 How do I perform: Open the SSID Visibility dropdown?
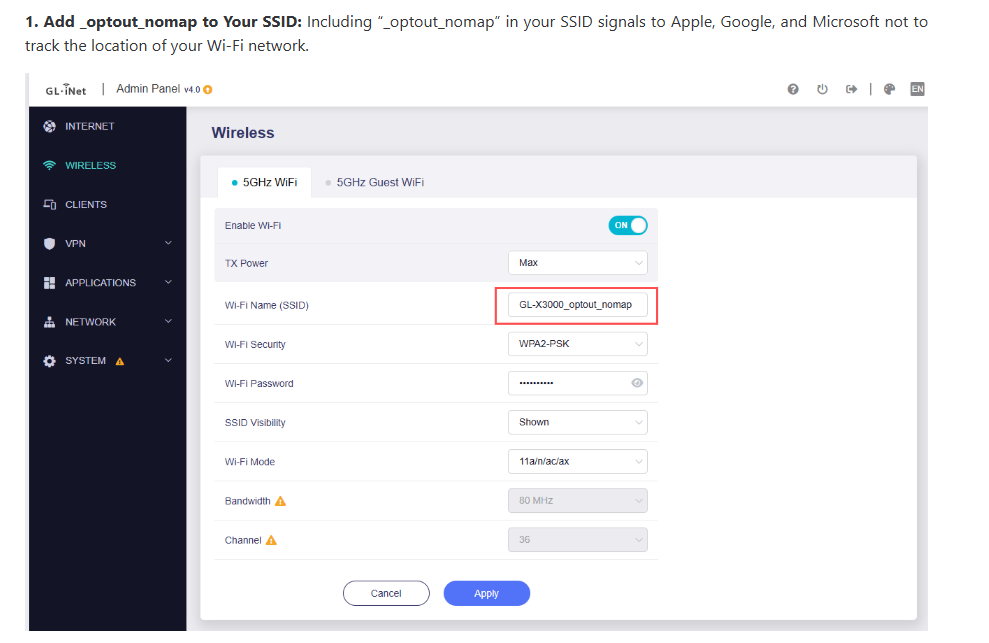tap(577, 422)
